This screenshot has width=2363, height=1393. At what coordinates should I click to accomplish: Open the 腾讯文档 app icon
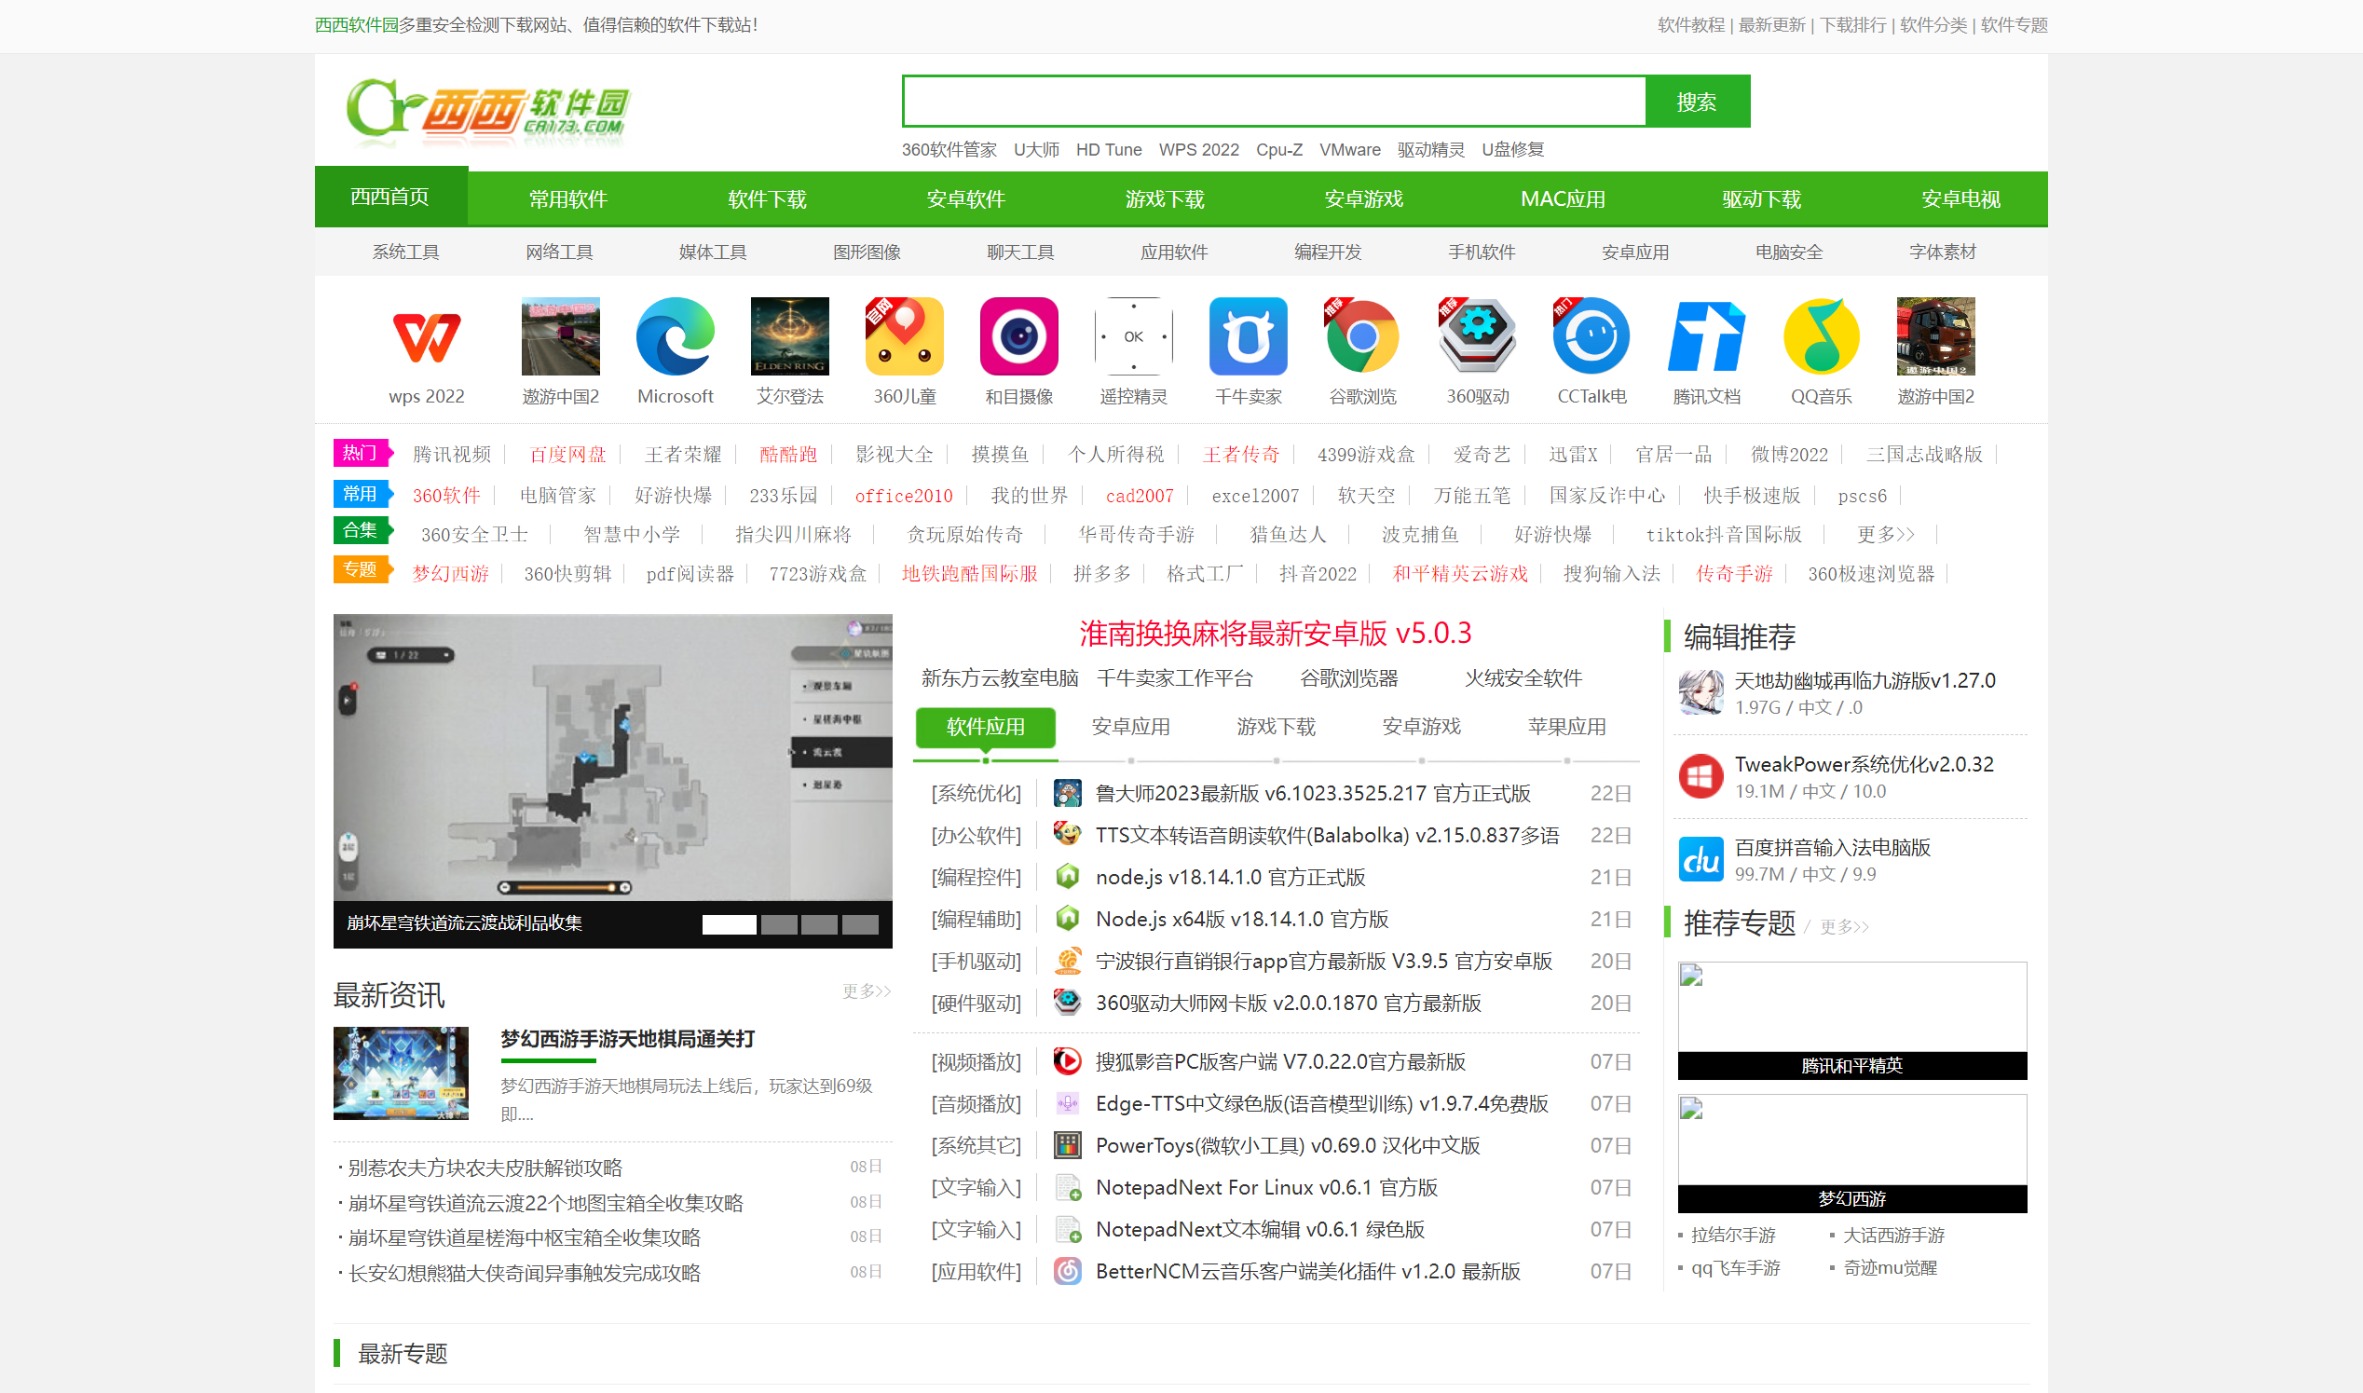point(1706,336)
